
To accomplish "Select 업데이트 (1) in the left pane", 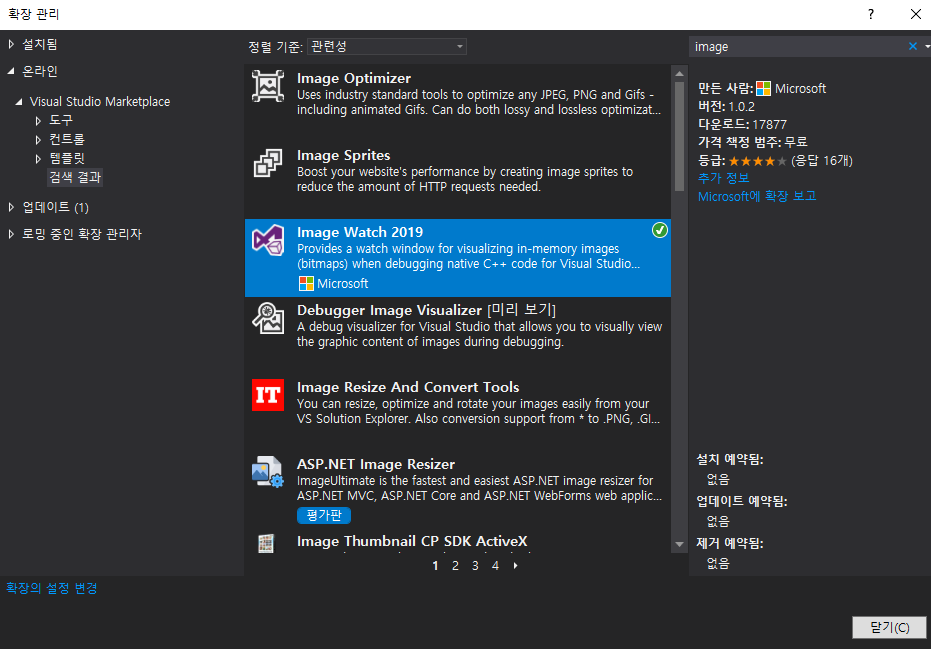I will coord(55,207).
